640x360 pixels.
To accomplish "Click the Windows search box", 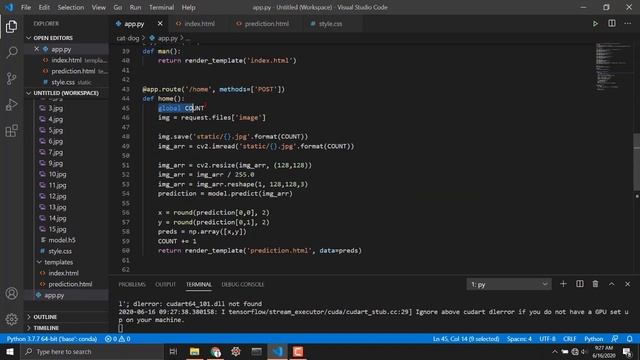I will tap(92, 352).
